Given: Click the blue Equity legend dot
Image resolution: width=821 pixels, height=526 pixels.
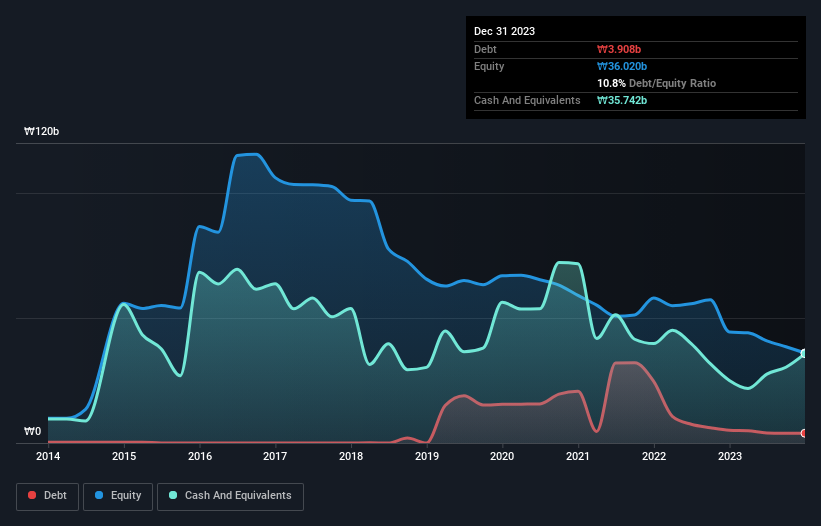Looking at the screenshot, I should (99, 495).
